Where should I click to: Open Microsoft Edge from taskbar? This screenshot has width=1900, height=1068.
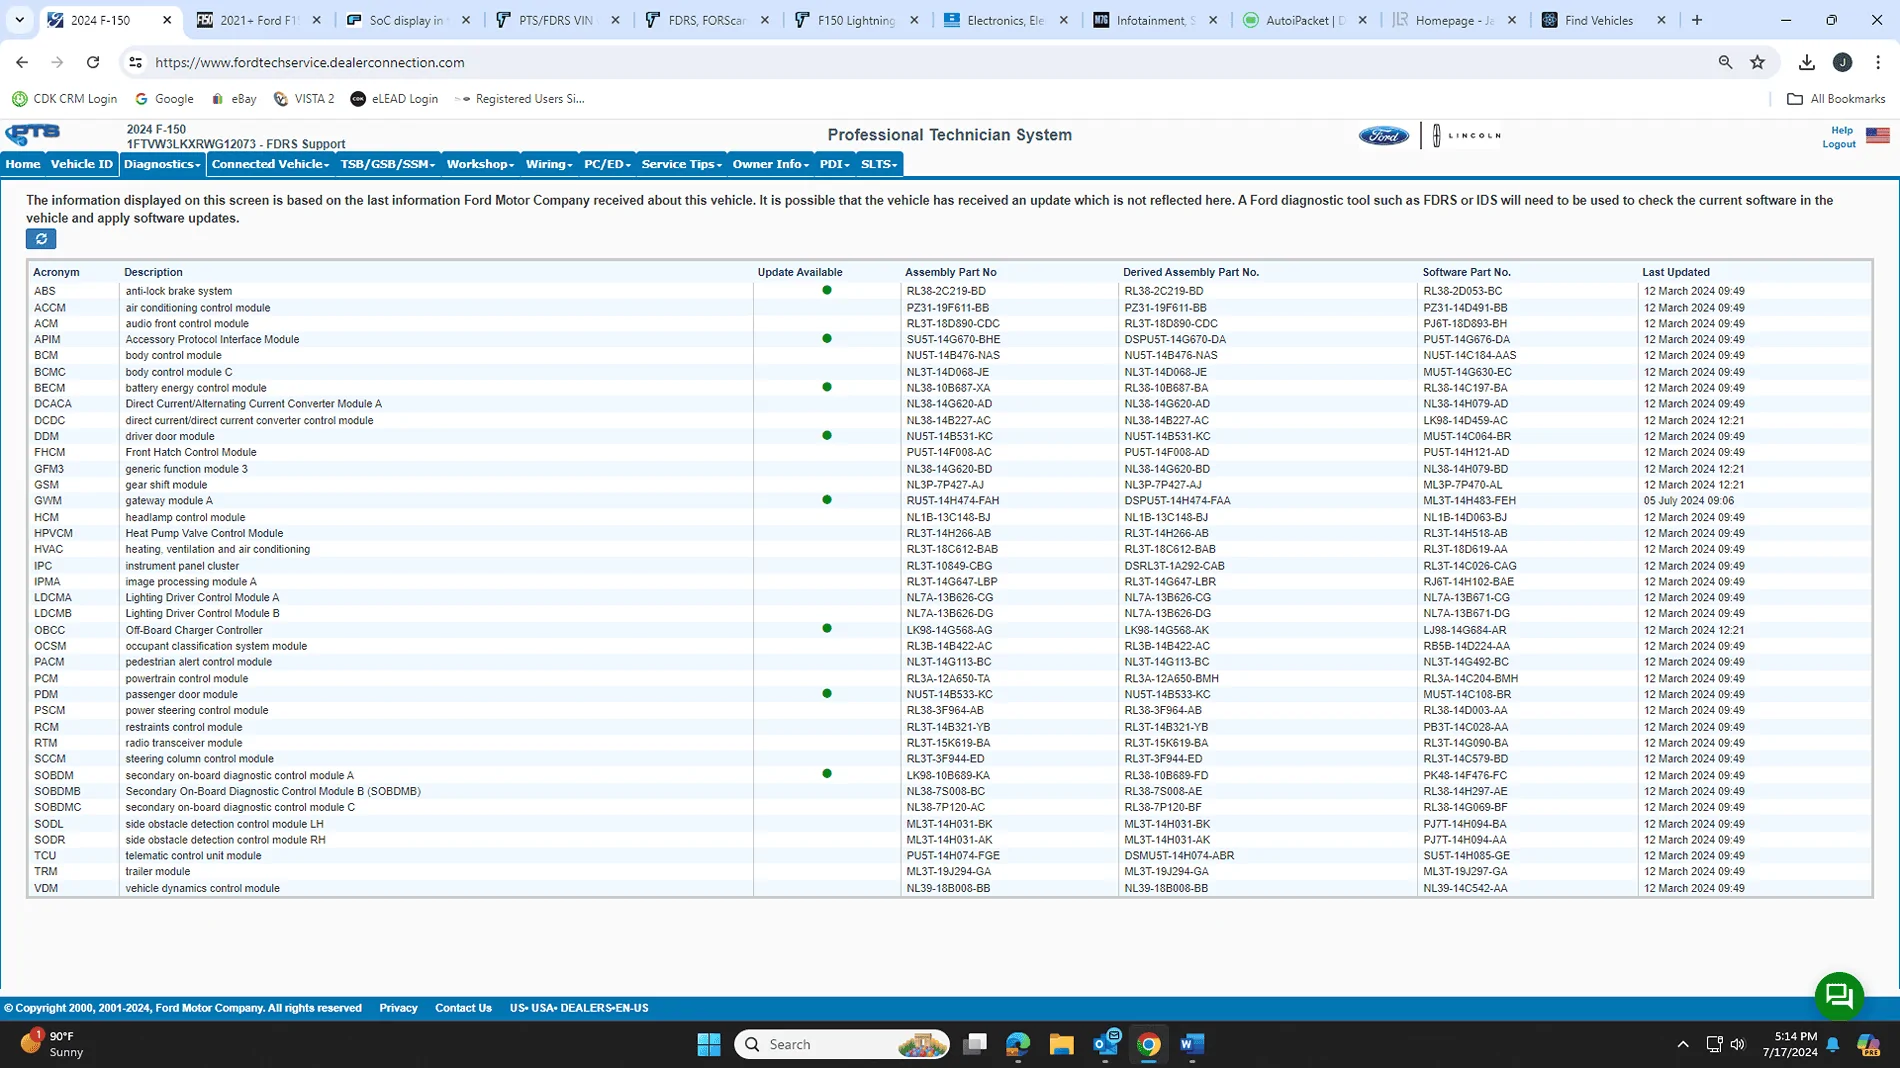coord(1017,1044)
